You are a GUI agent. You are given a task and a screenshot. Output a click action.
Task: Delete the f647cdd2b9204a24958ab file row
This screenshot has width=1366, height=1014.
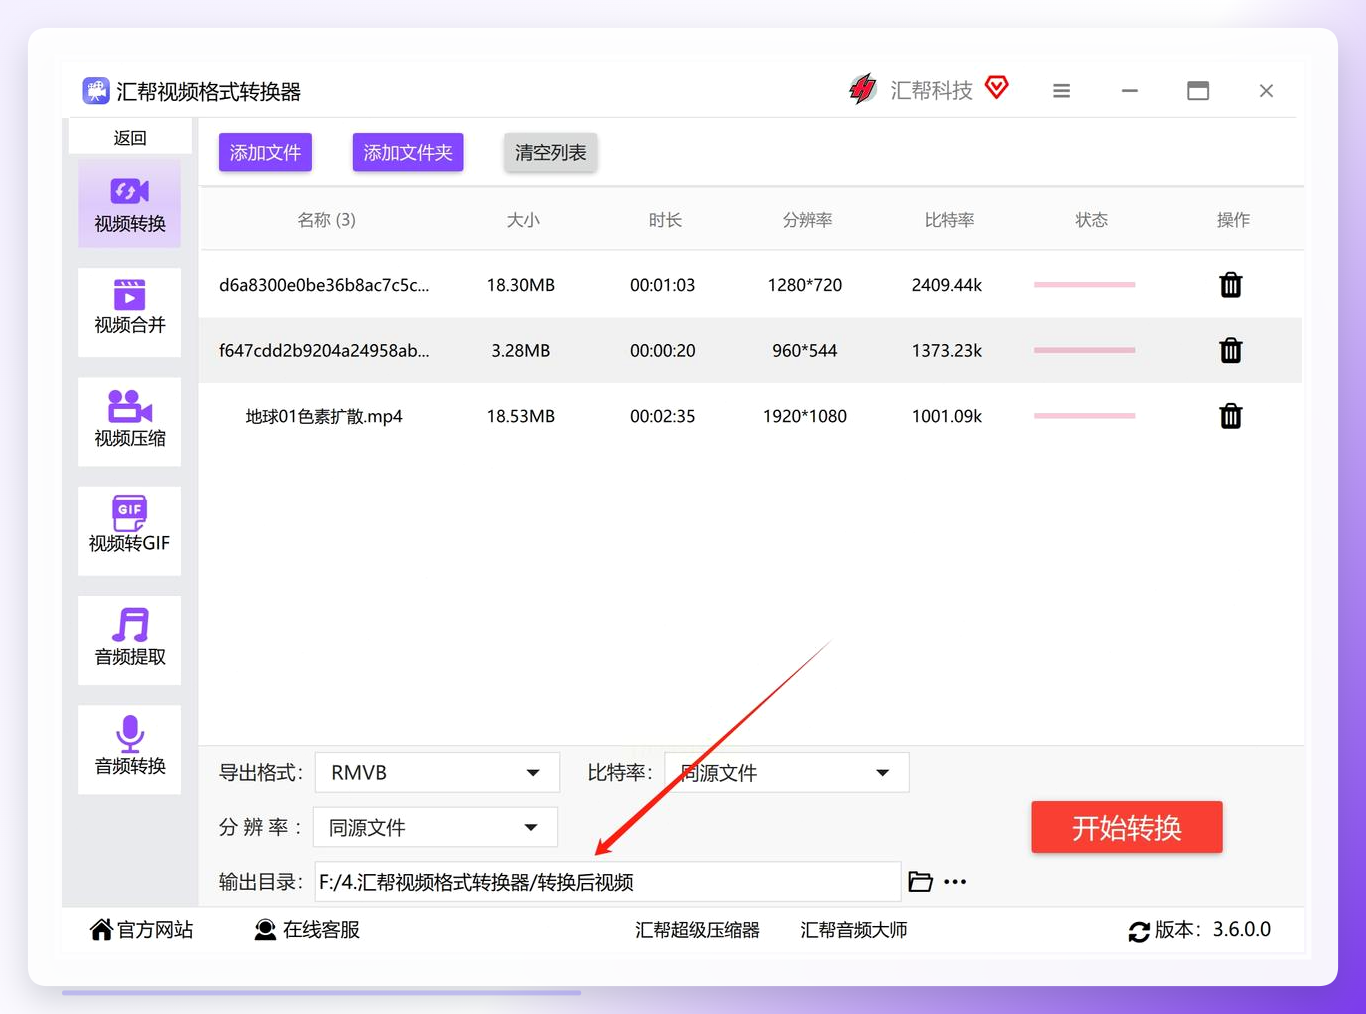tap(1231, 351)
